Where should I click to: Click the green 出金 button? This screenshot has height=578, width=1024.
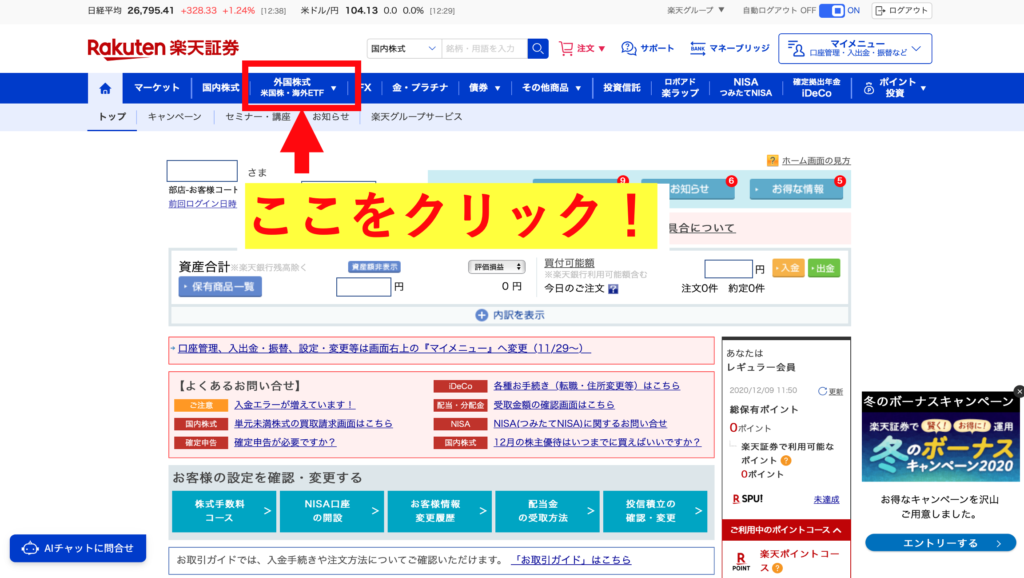(x=824, y=268)
